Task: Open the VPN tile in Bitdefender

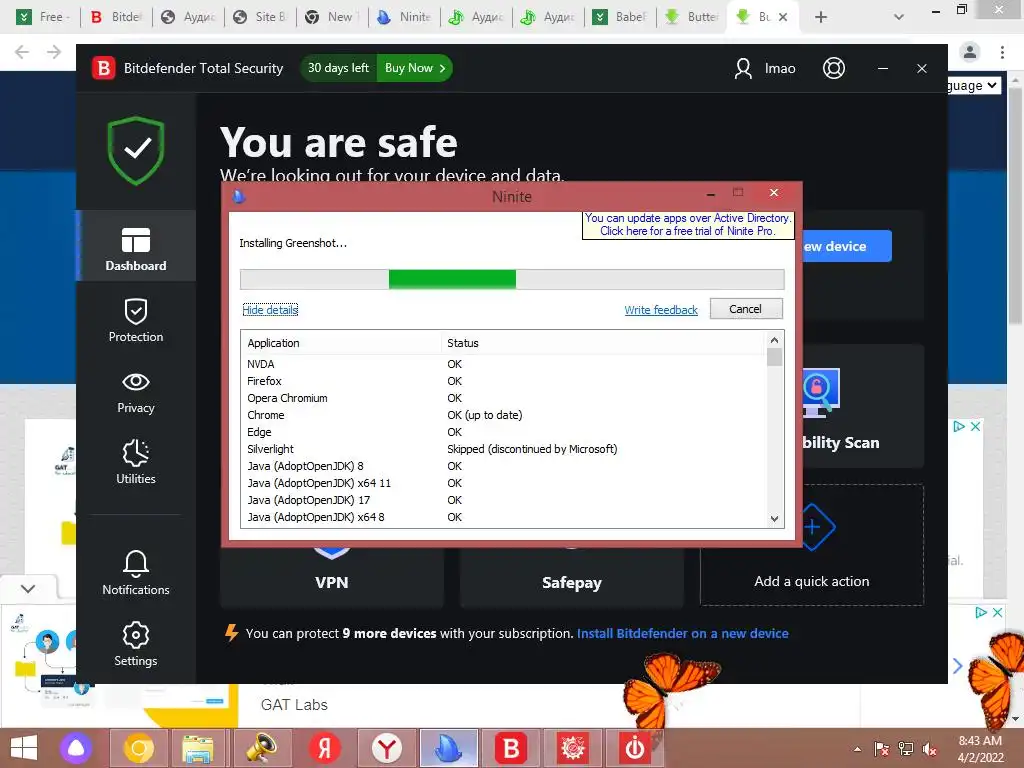Action: 332,578
